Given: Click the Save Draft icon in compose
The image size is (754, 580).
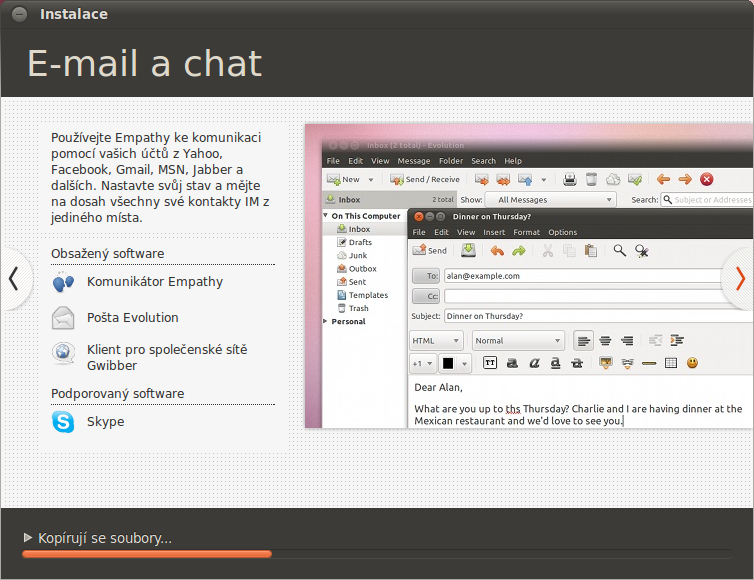Looking at the screenshot, I should pyautogui.click(x=468, y=251).
